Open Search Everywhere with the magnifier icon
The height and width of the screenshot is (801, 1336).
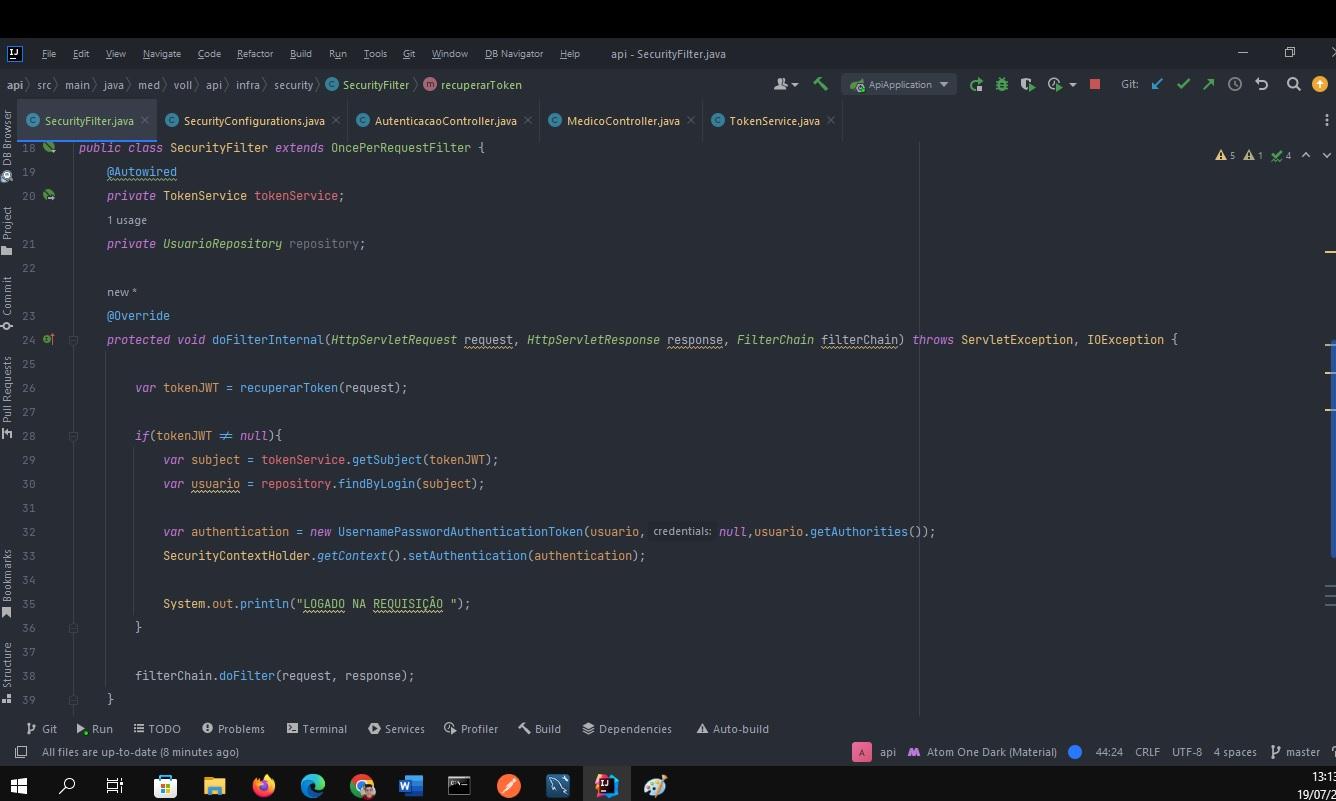[1293, 85]
